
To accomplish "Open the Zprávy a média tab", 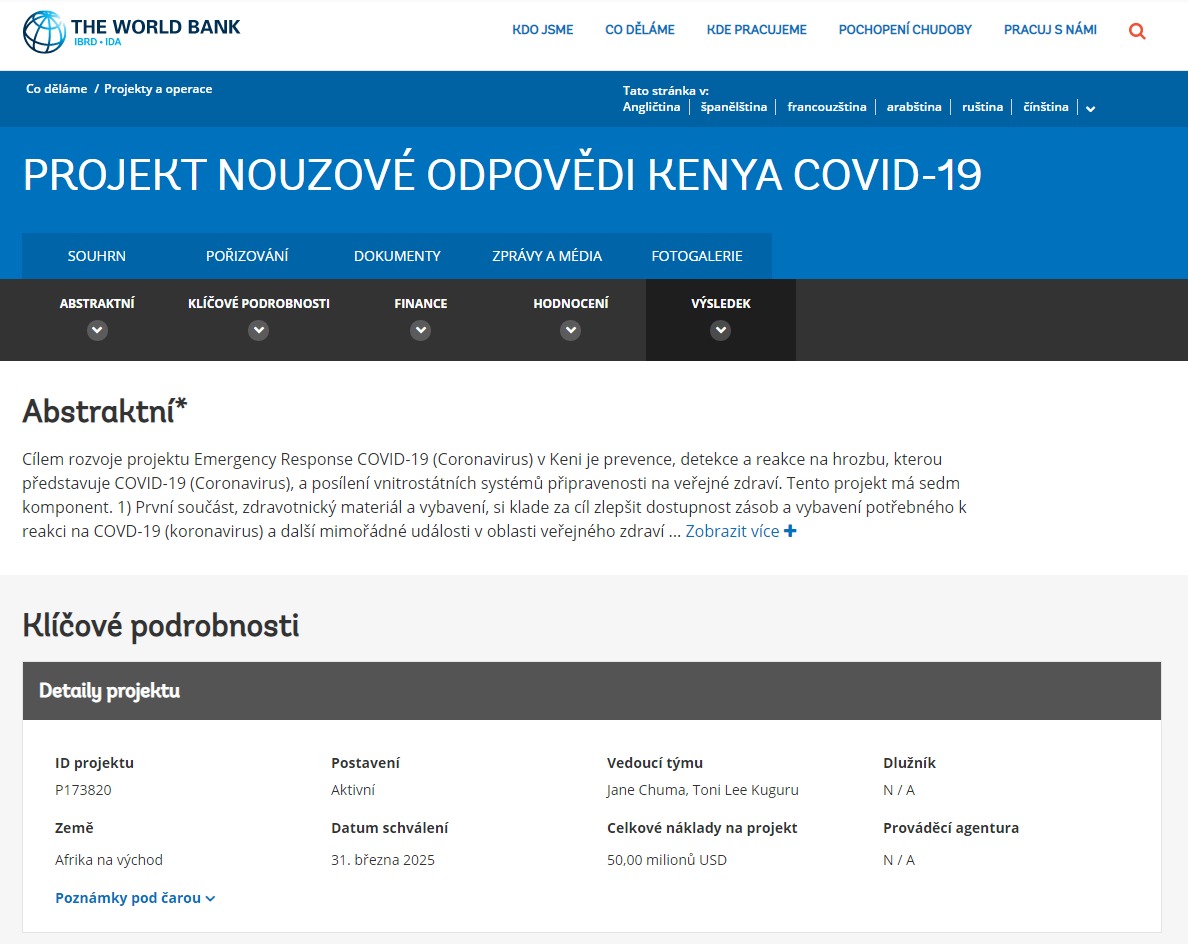I will [x=547, y=256].
